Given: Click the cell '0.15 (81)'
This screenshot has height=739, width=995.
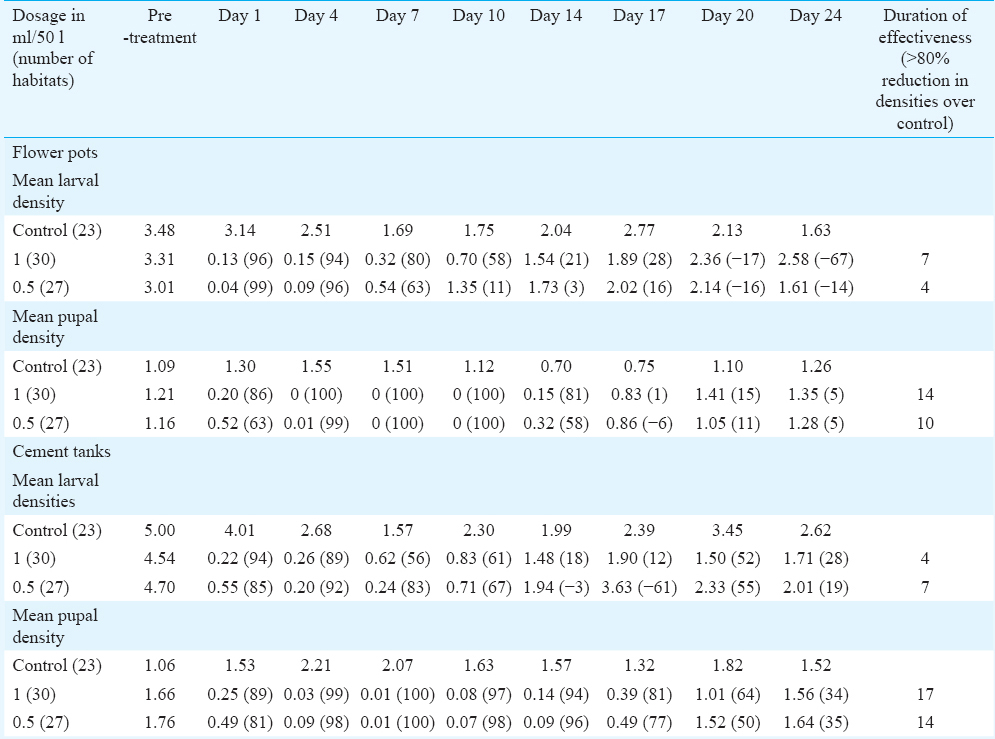Looking at the screenshot, I should pos(556,395).
